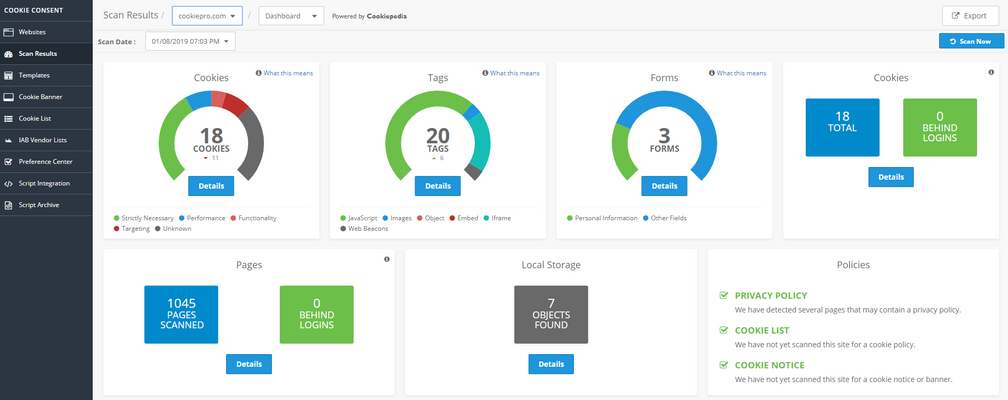Click the IAB Vendor Lists chart icon
The height and width of the screenshot is (400, 1008).
click(8, 140)
